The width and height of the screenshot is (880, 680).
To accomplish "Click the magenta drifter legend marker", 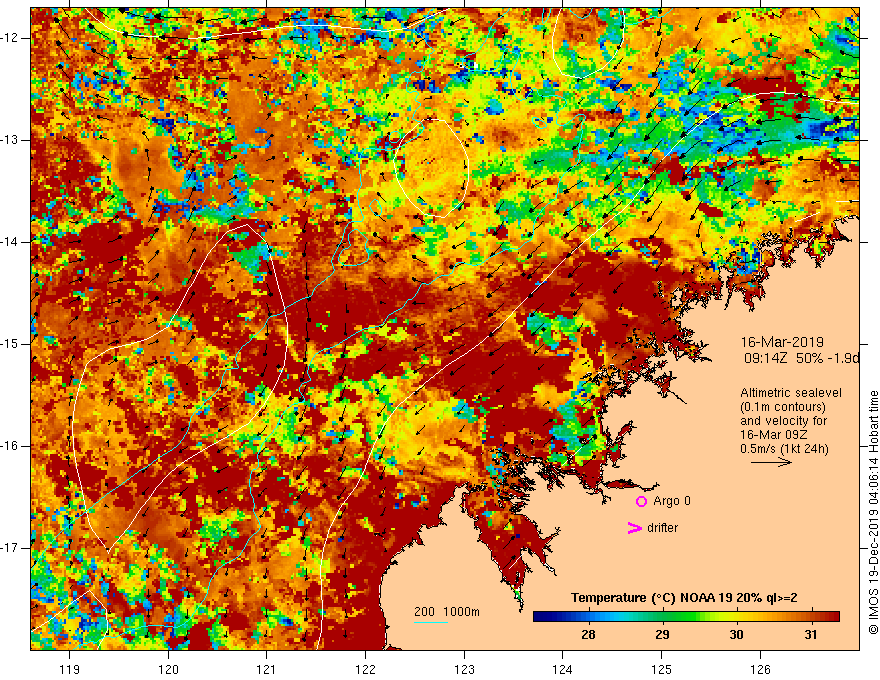I will pos(634,528).
